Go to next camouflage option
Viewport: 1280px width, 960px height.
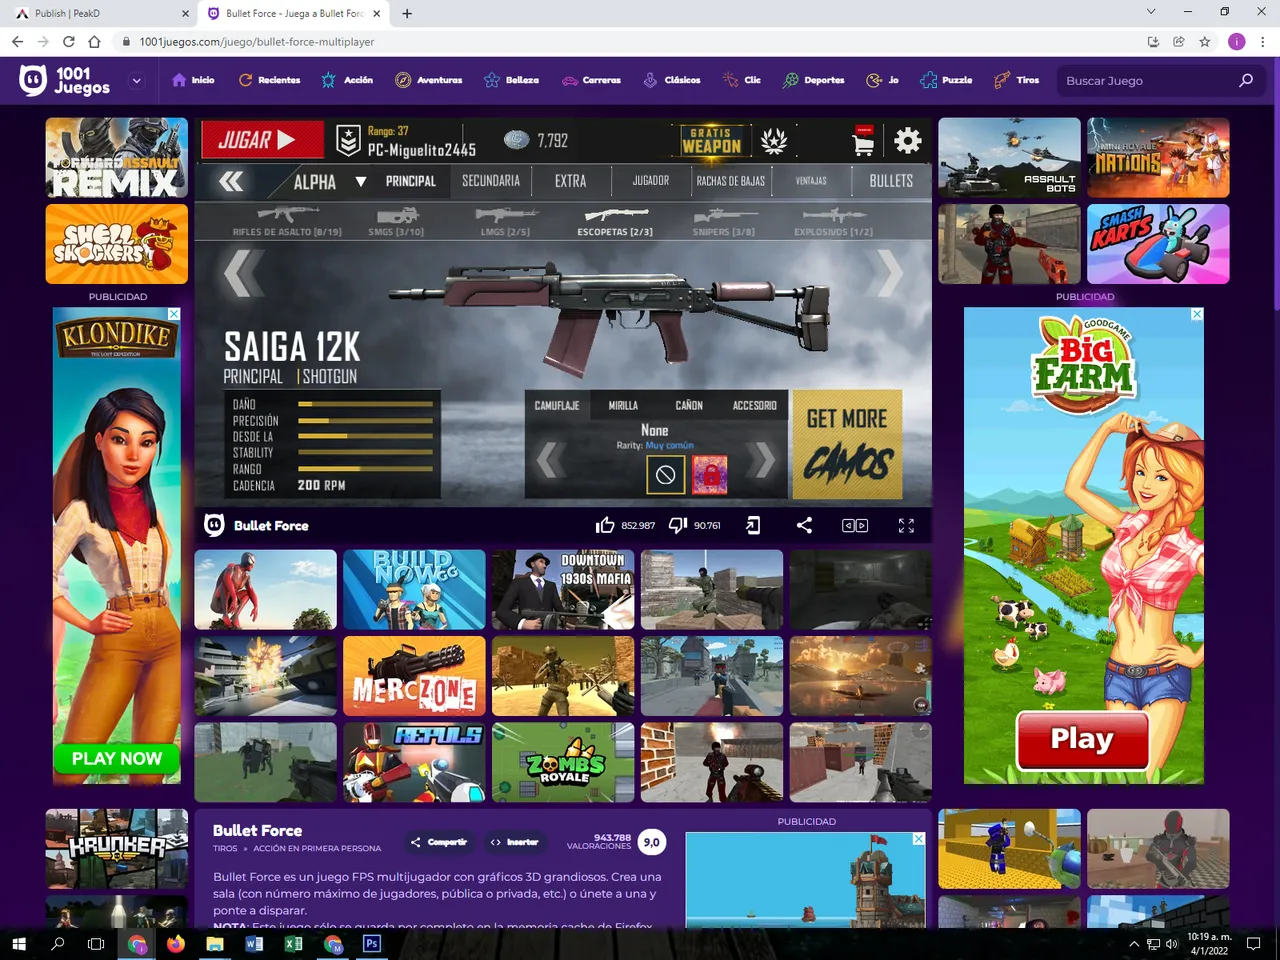[763, 460]
